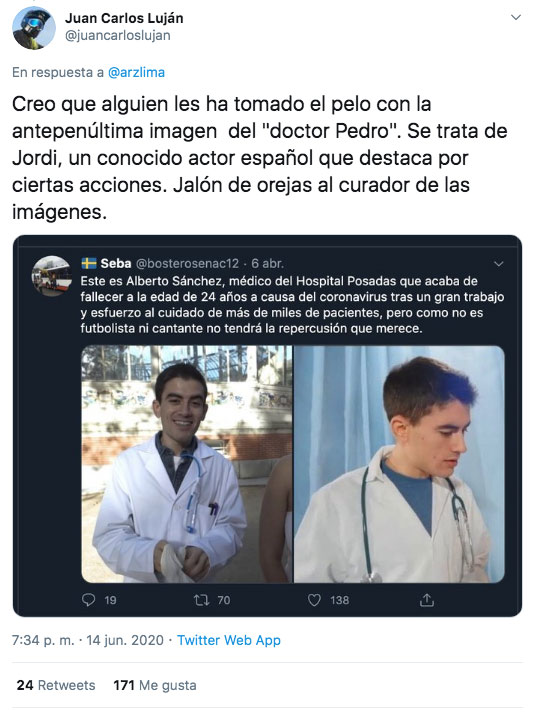View the 171 Me gusta list
Viewport: 535px width, 712px height.
pyautogui.click(x=155, y=685)
